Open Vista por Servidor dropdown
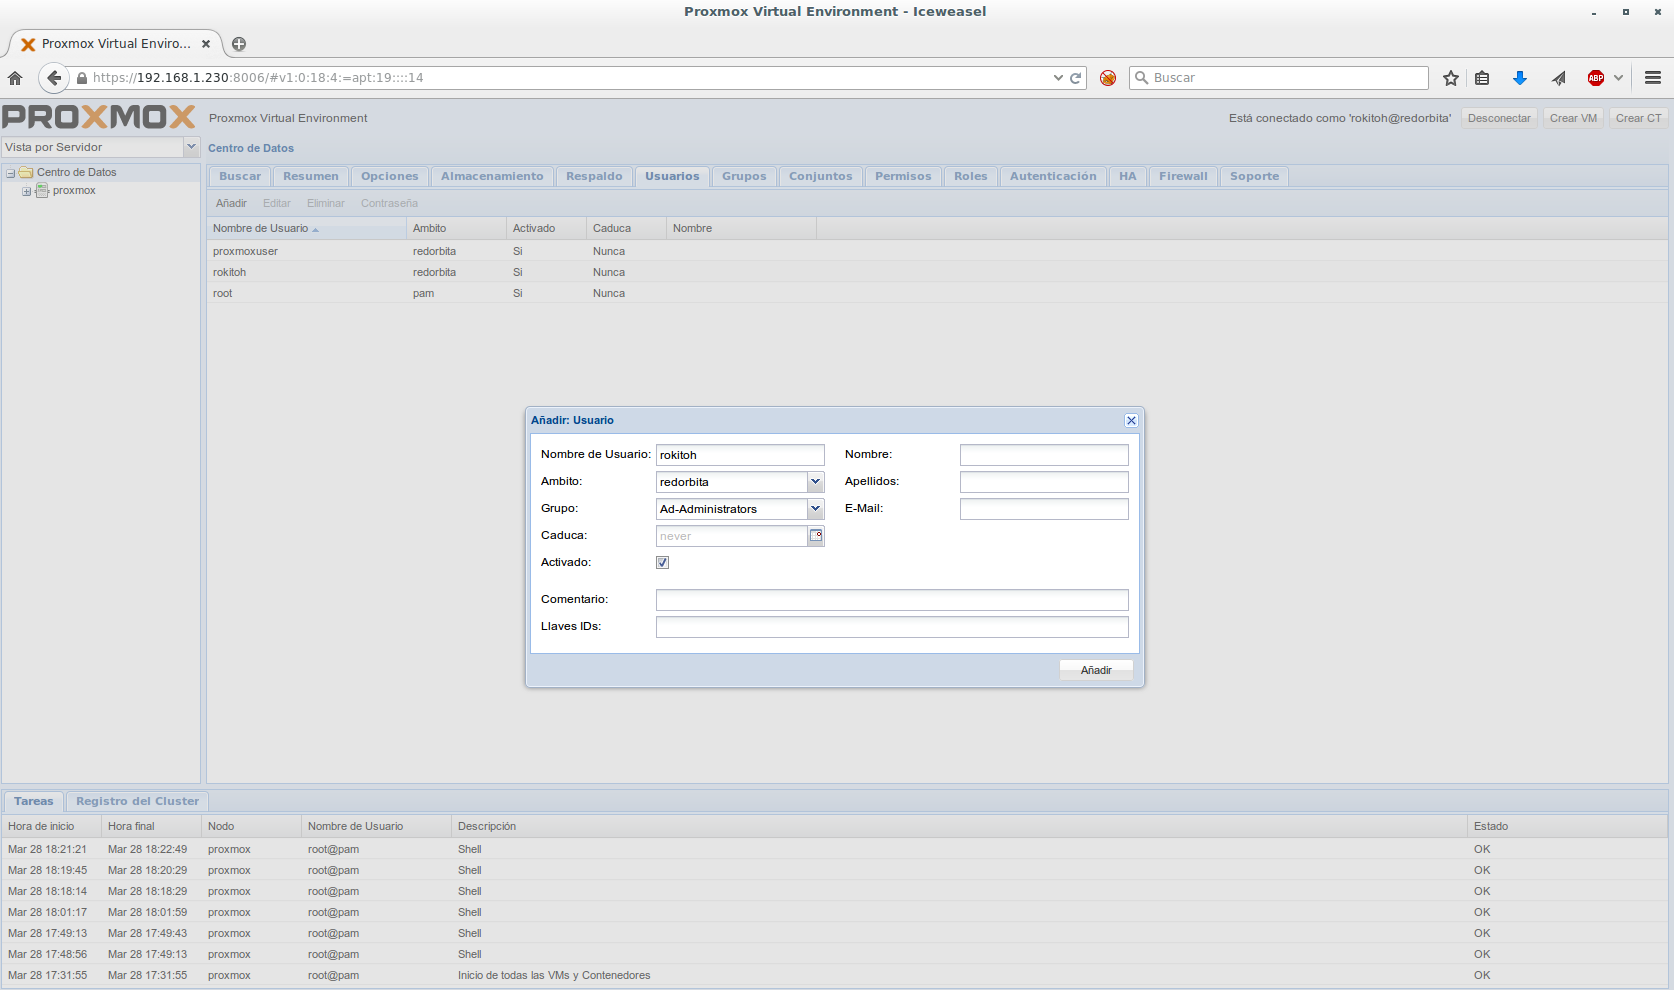This screenshot has width=1674, height=990. coord(191,147)
